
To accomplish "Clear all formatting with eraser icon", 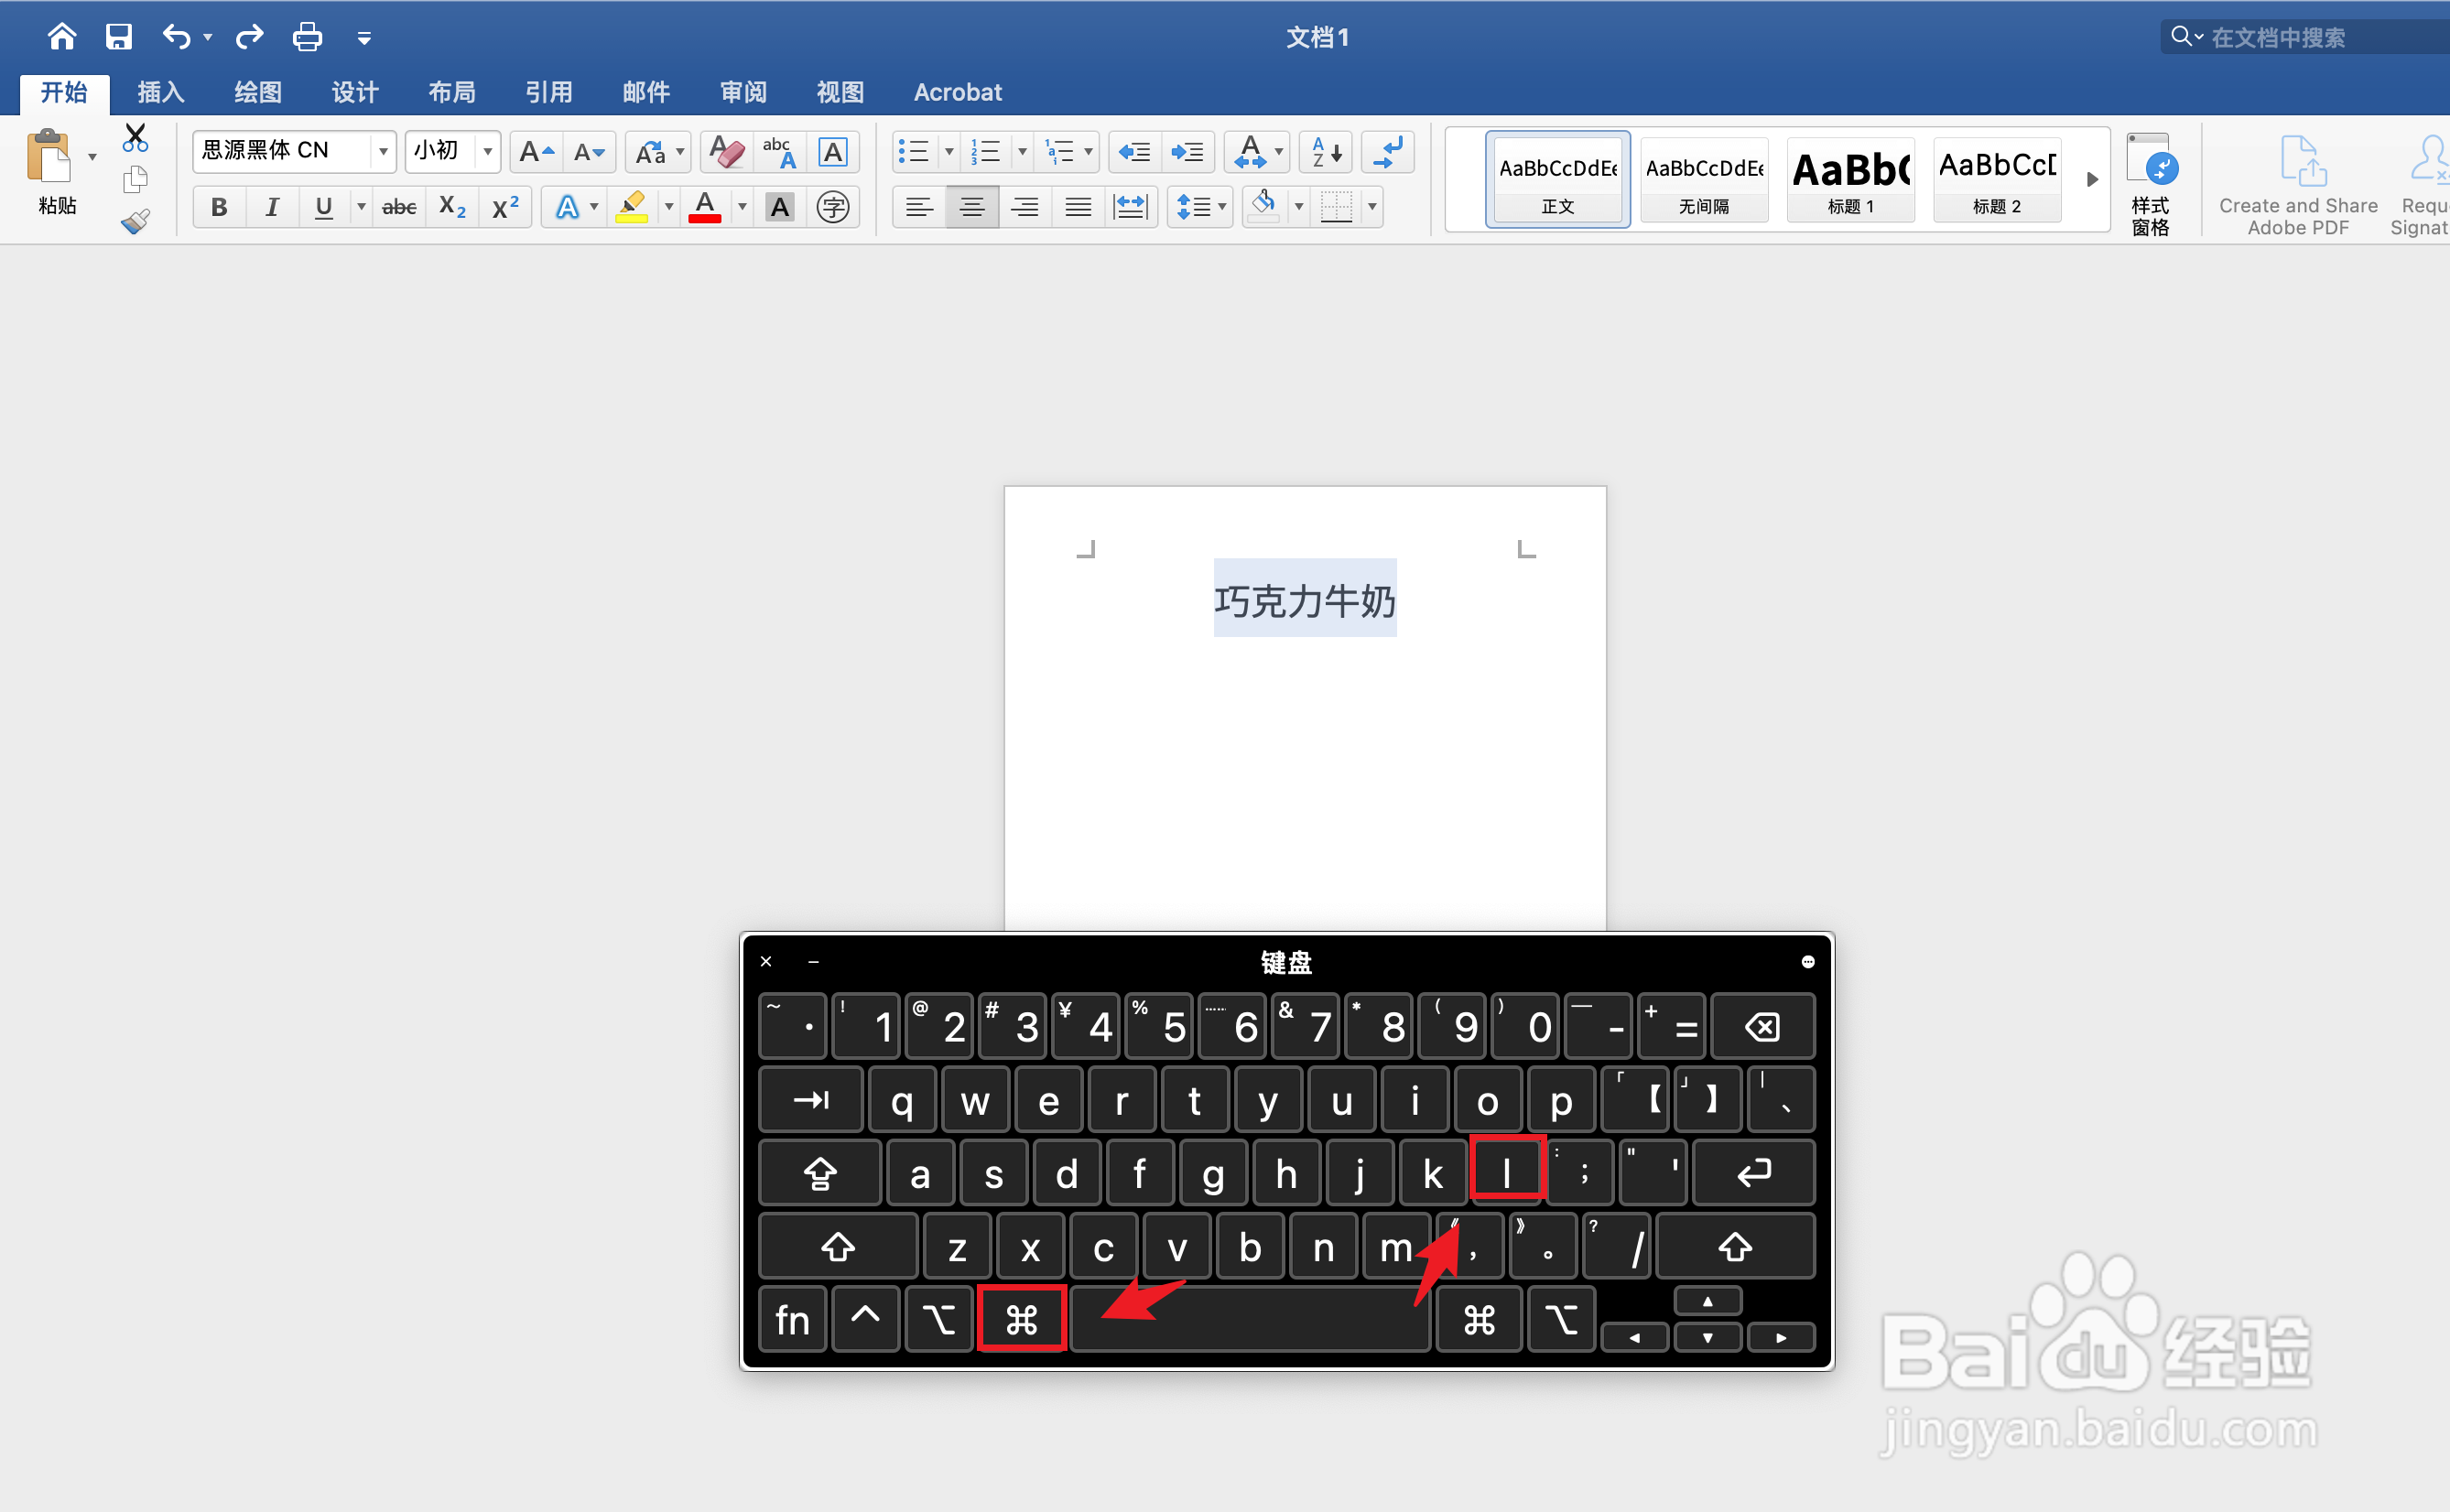I will pos(727,152).
